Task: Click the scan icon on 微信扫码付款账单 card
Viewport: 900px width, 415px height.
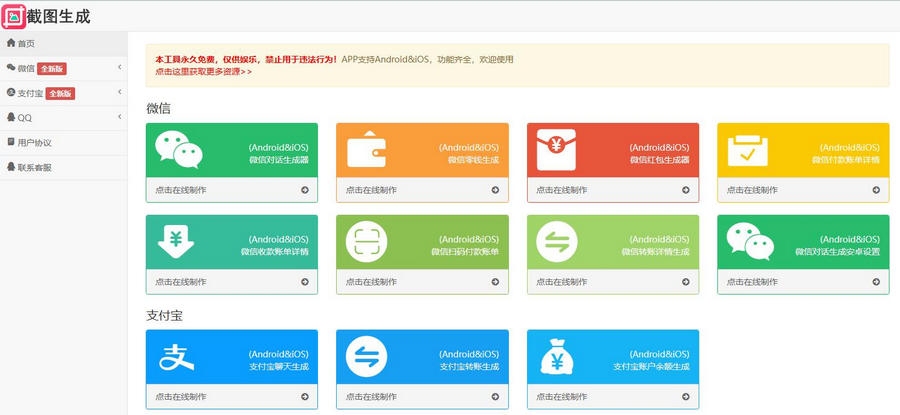Action: pos(366,242)
